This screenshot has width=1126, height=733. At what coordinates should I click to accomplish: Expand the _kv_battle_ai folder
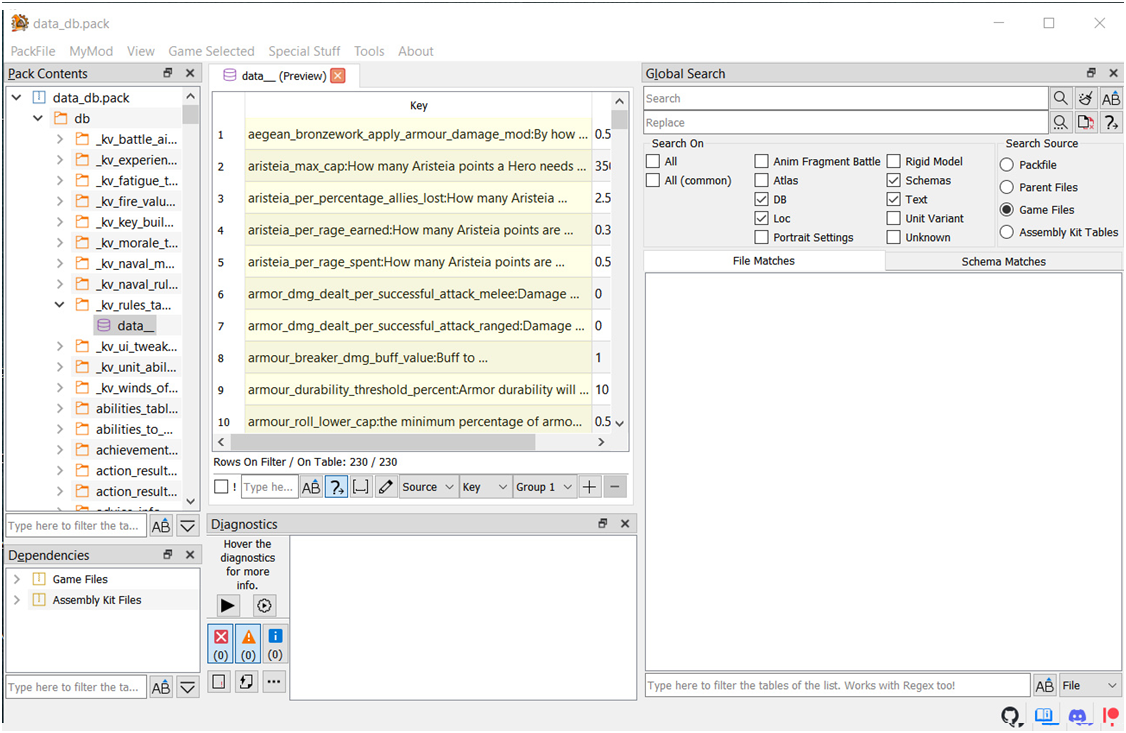click(x=60, y=139)
